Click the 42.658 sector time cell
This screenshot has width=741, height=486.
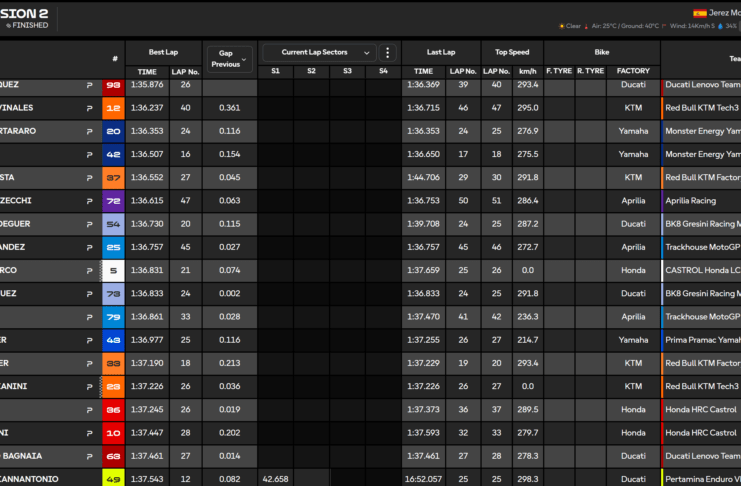click(x=275, y=478)
